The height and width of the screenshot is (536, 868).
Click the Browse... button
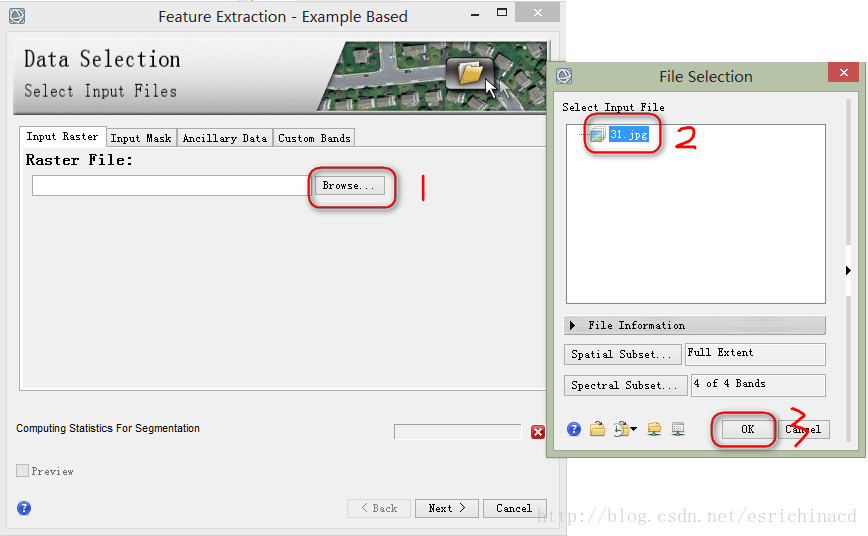pos(349,185)
